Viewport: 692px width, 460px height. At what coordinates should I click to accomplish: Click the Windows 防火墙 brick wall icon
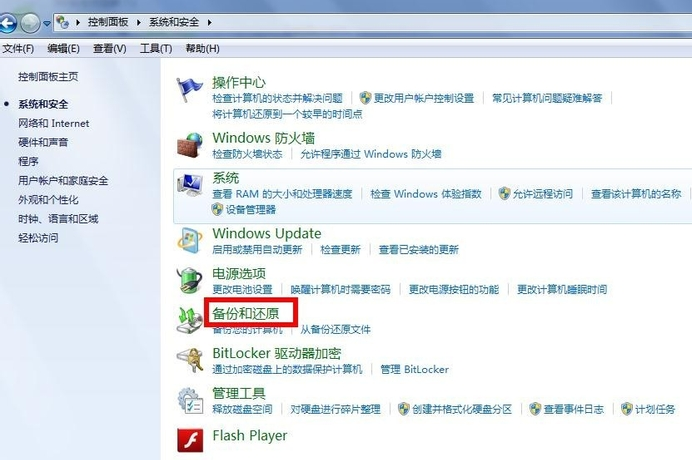tap(190, 145)
